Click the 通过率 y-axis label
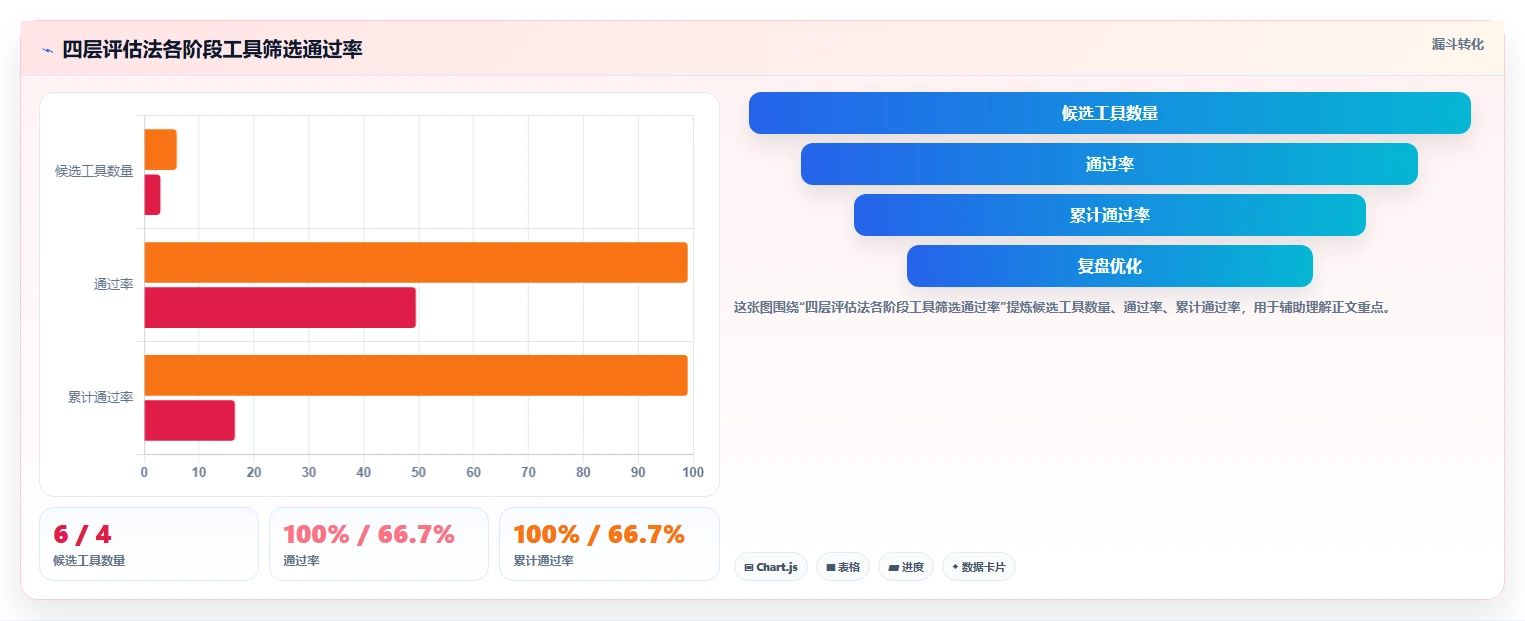Viewport: 1525px width, 621px height. point(114,284)
